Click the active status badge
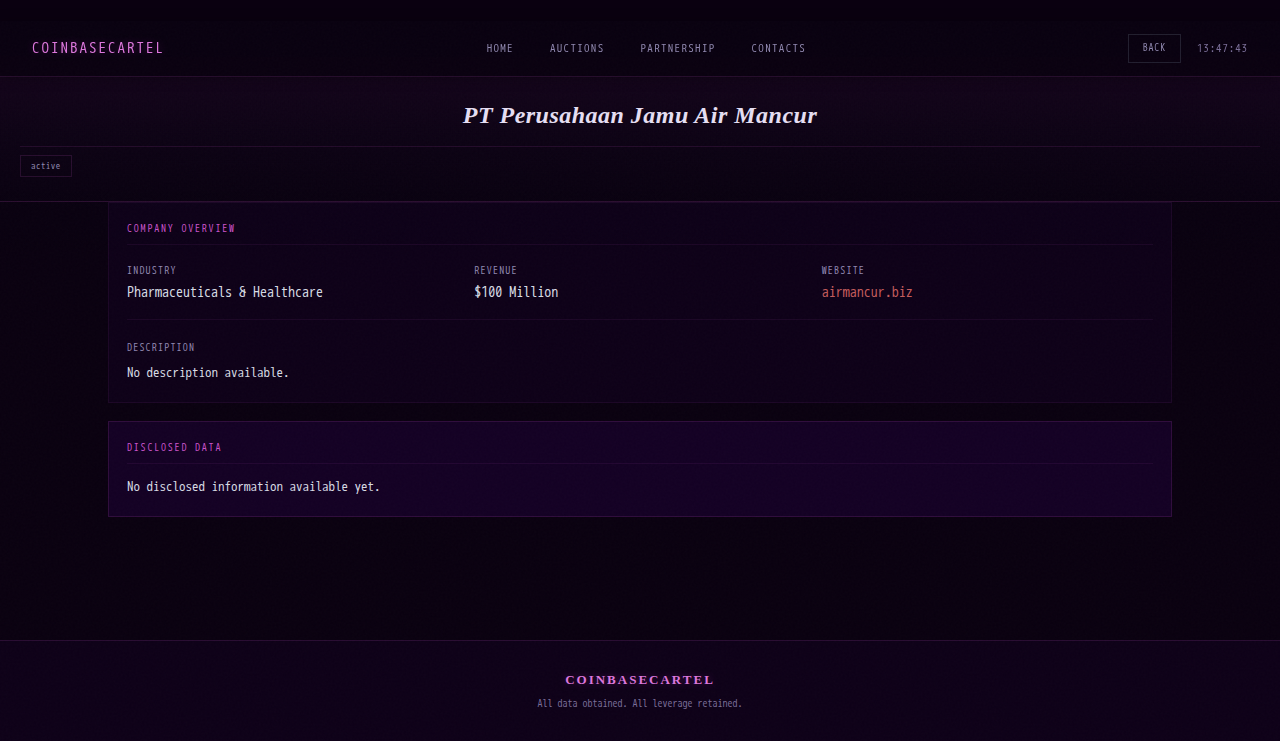This screenshot has height=741, width=1280. 46,166
